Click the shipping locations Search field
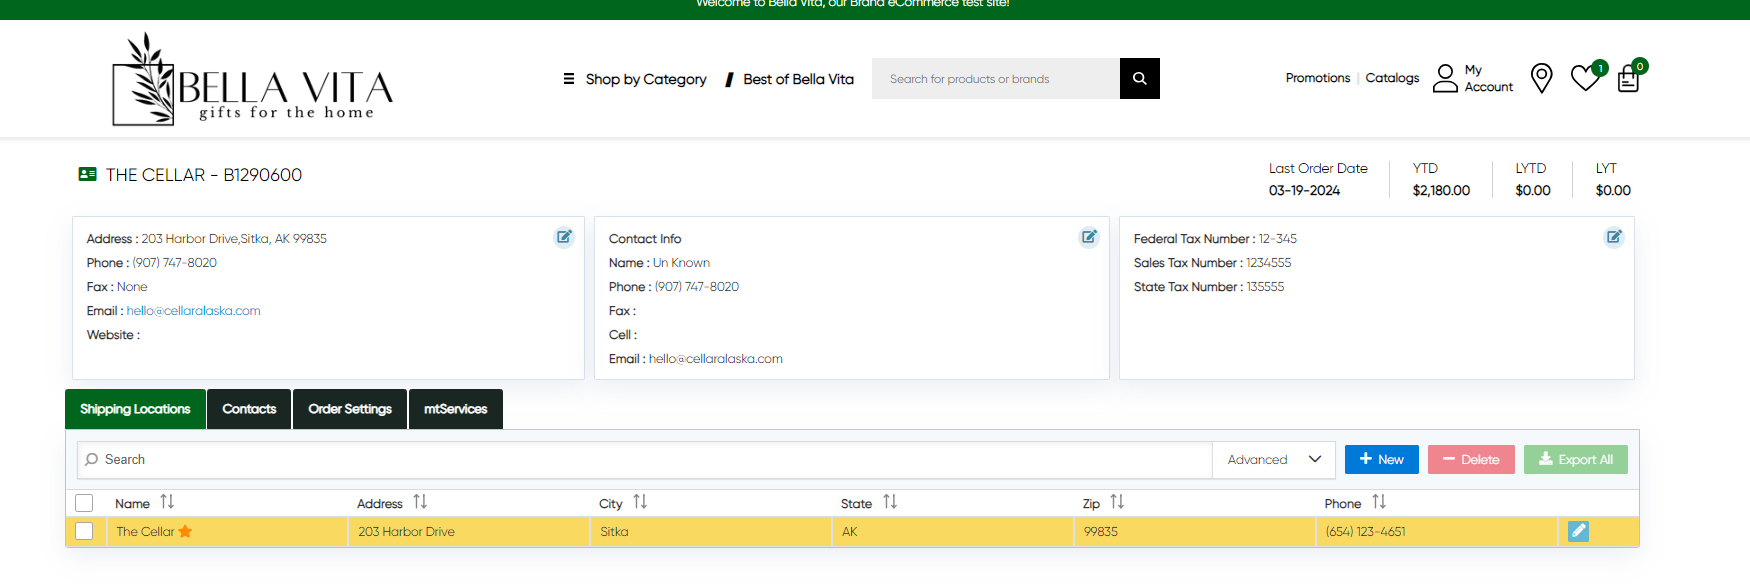The height and width of the screenshot is (585, 1750). click(645, 460)
